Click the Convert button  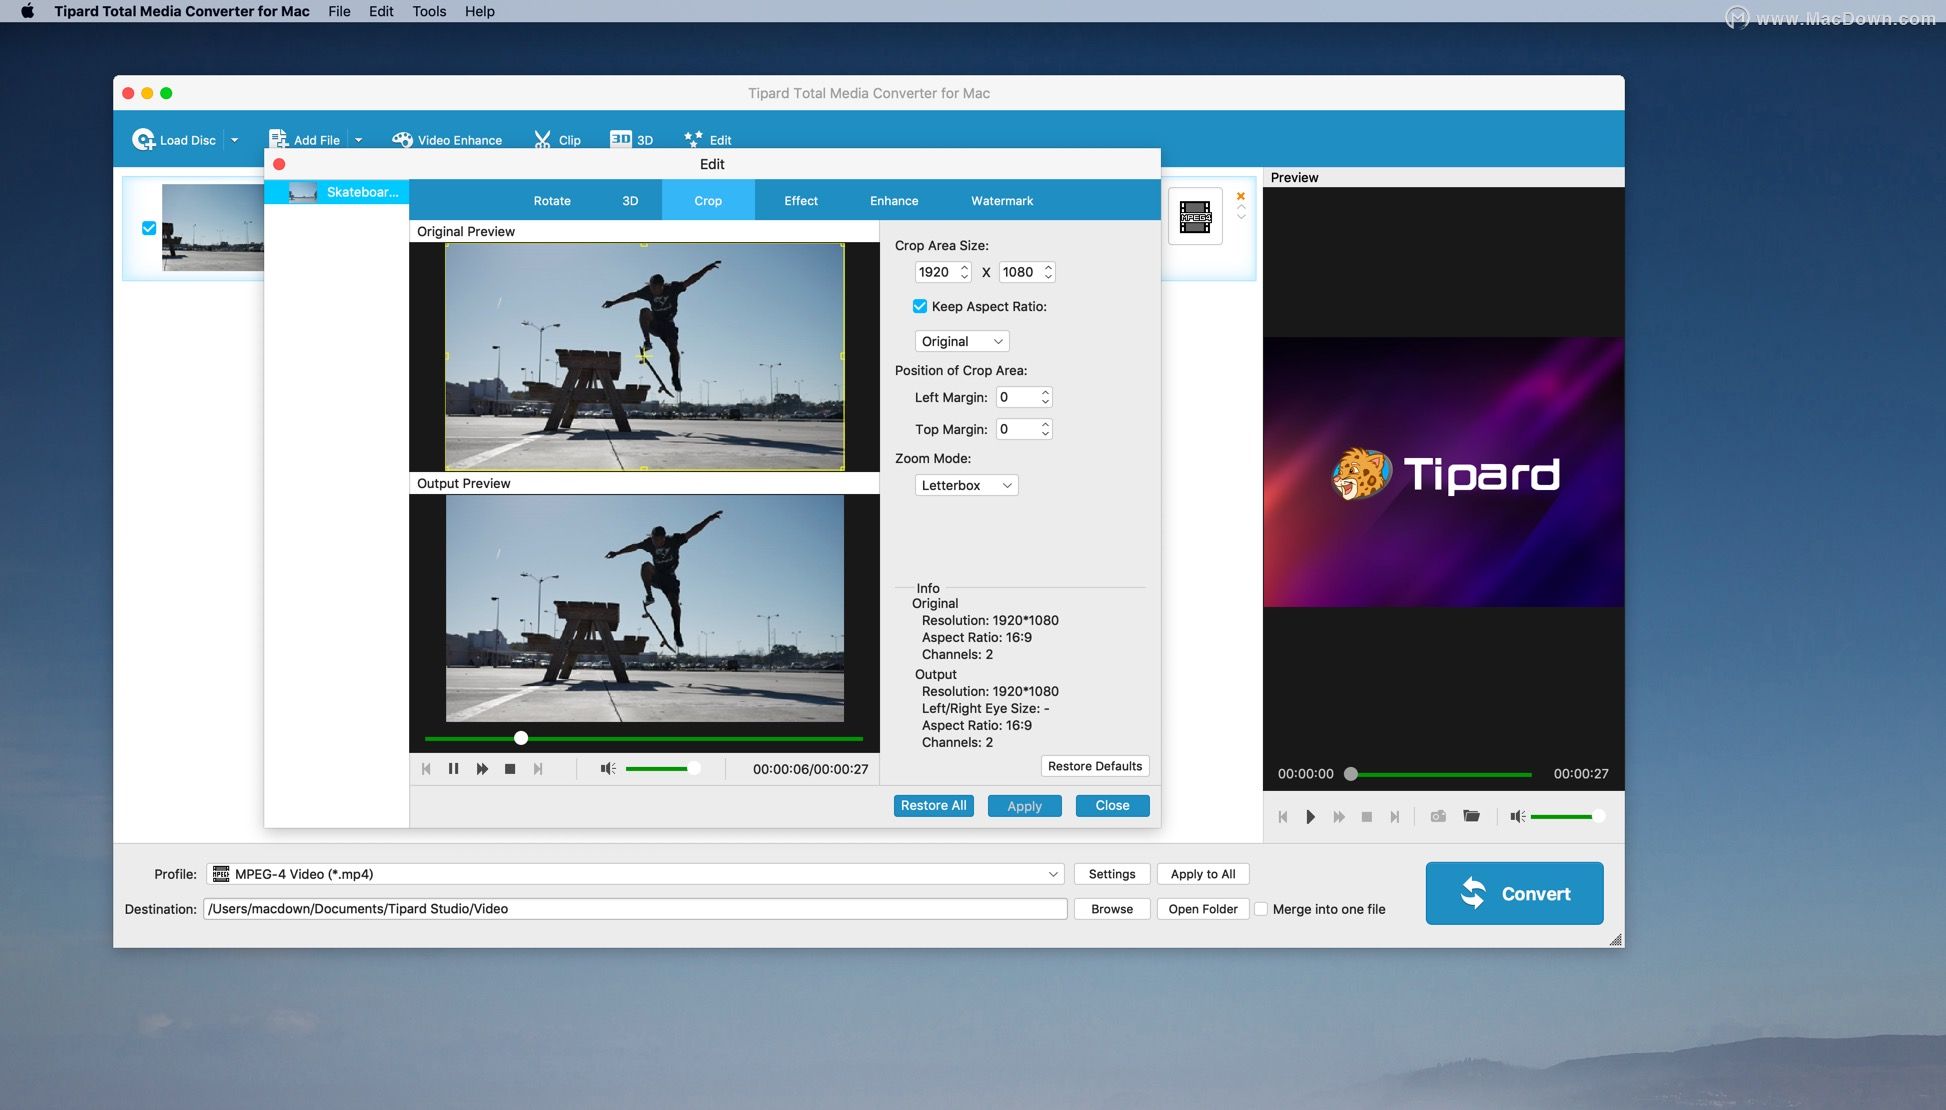[1514, 893]
